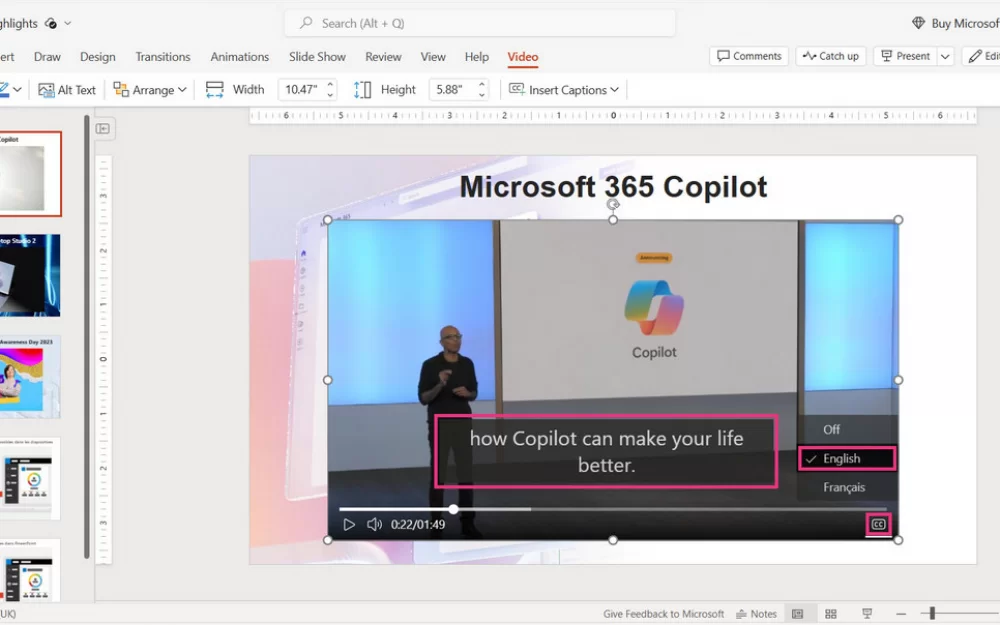This screenshot has width=1000, height=625.
Task: Zoom out with minus button
Action: pos(901,614)
